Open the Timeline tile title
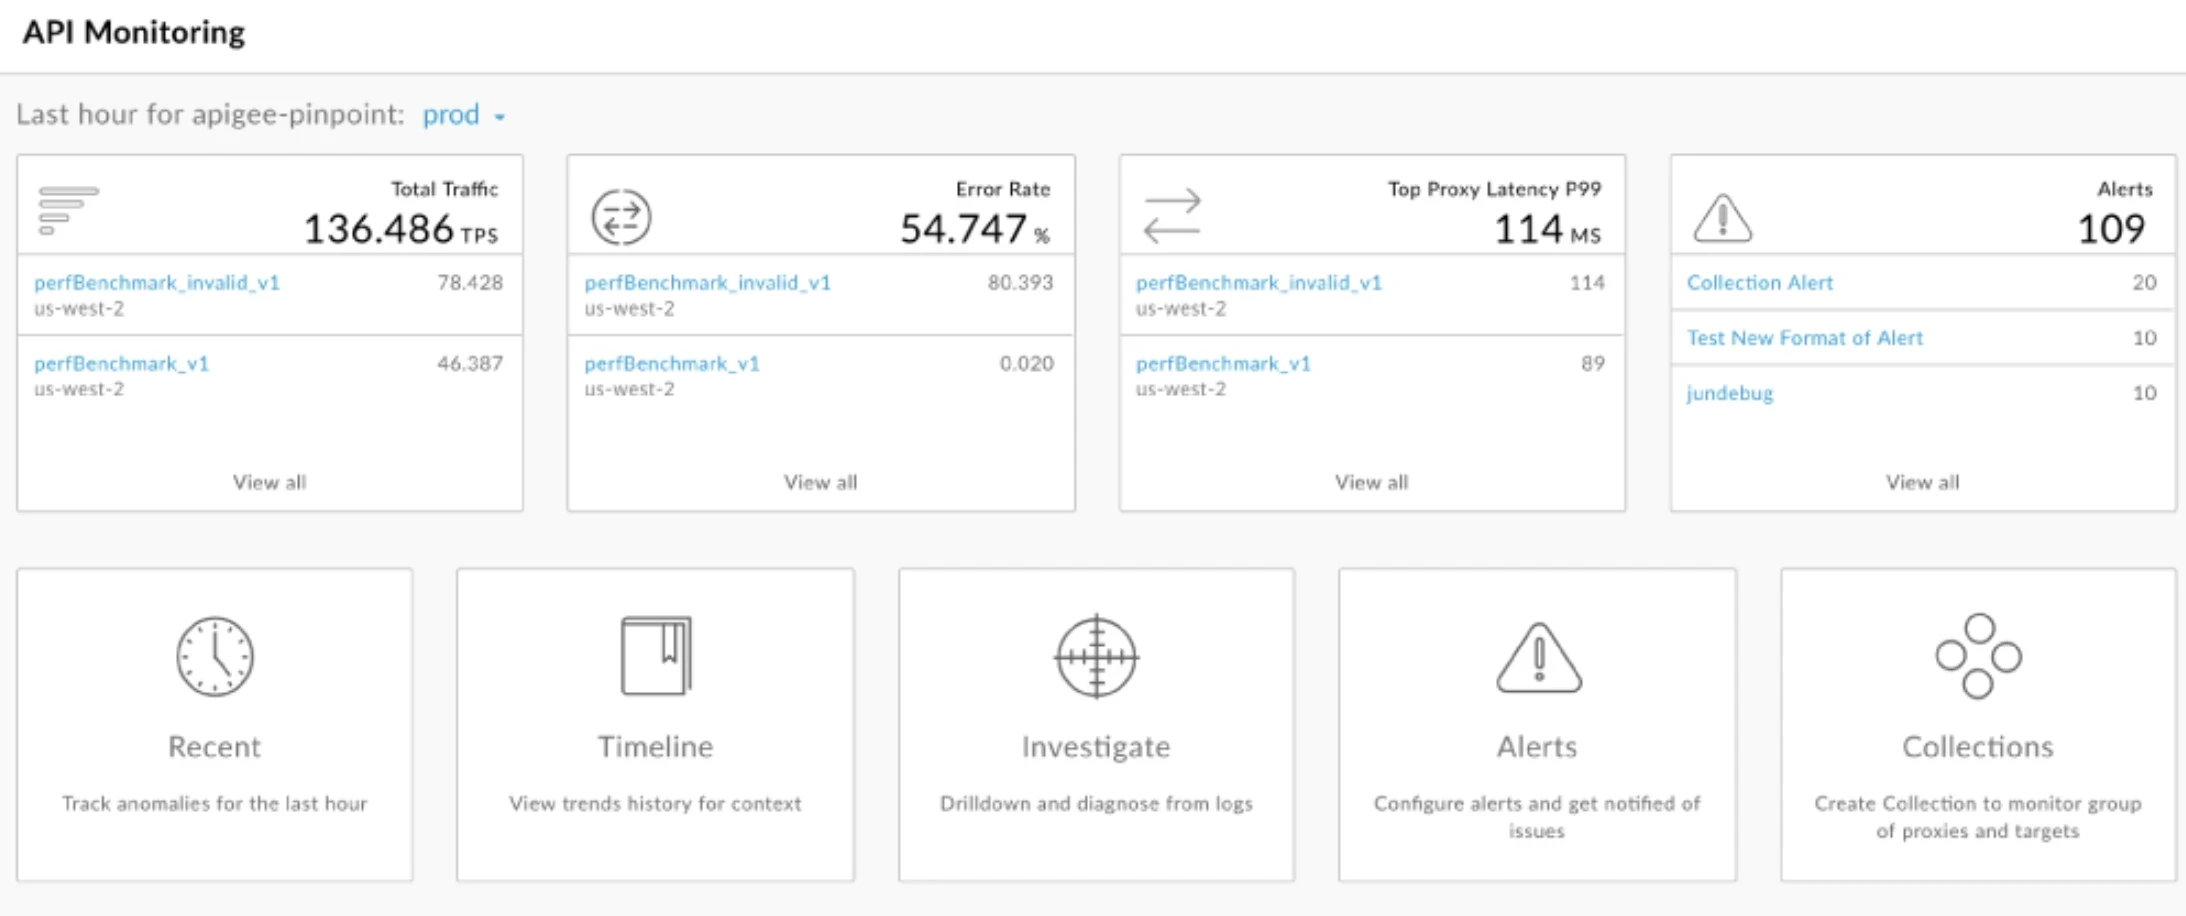The width and height of the screenshot is (2186, 916). 656,747
